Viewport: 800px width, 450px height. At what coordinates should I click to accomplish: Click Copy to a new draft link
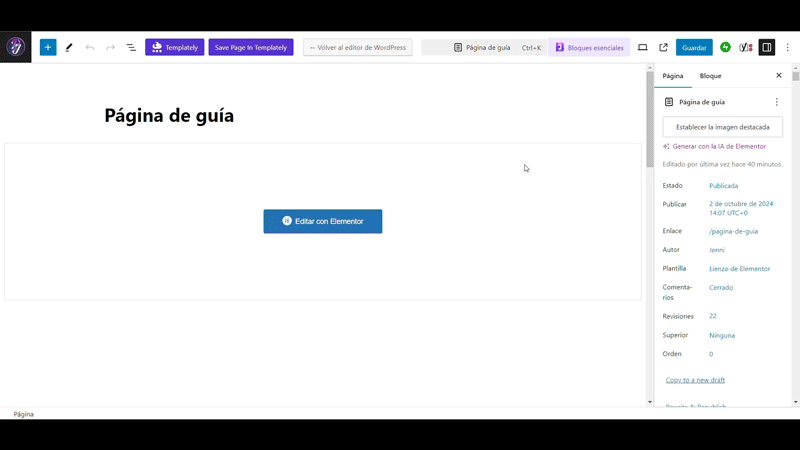click(695, 380)
